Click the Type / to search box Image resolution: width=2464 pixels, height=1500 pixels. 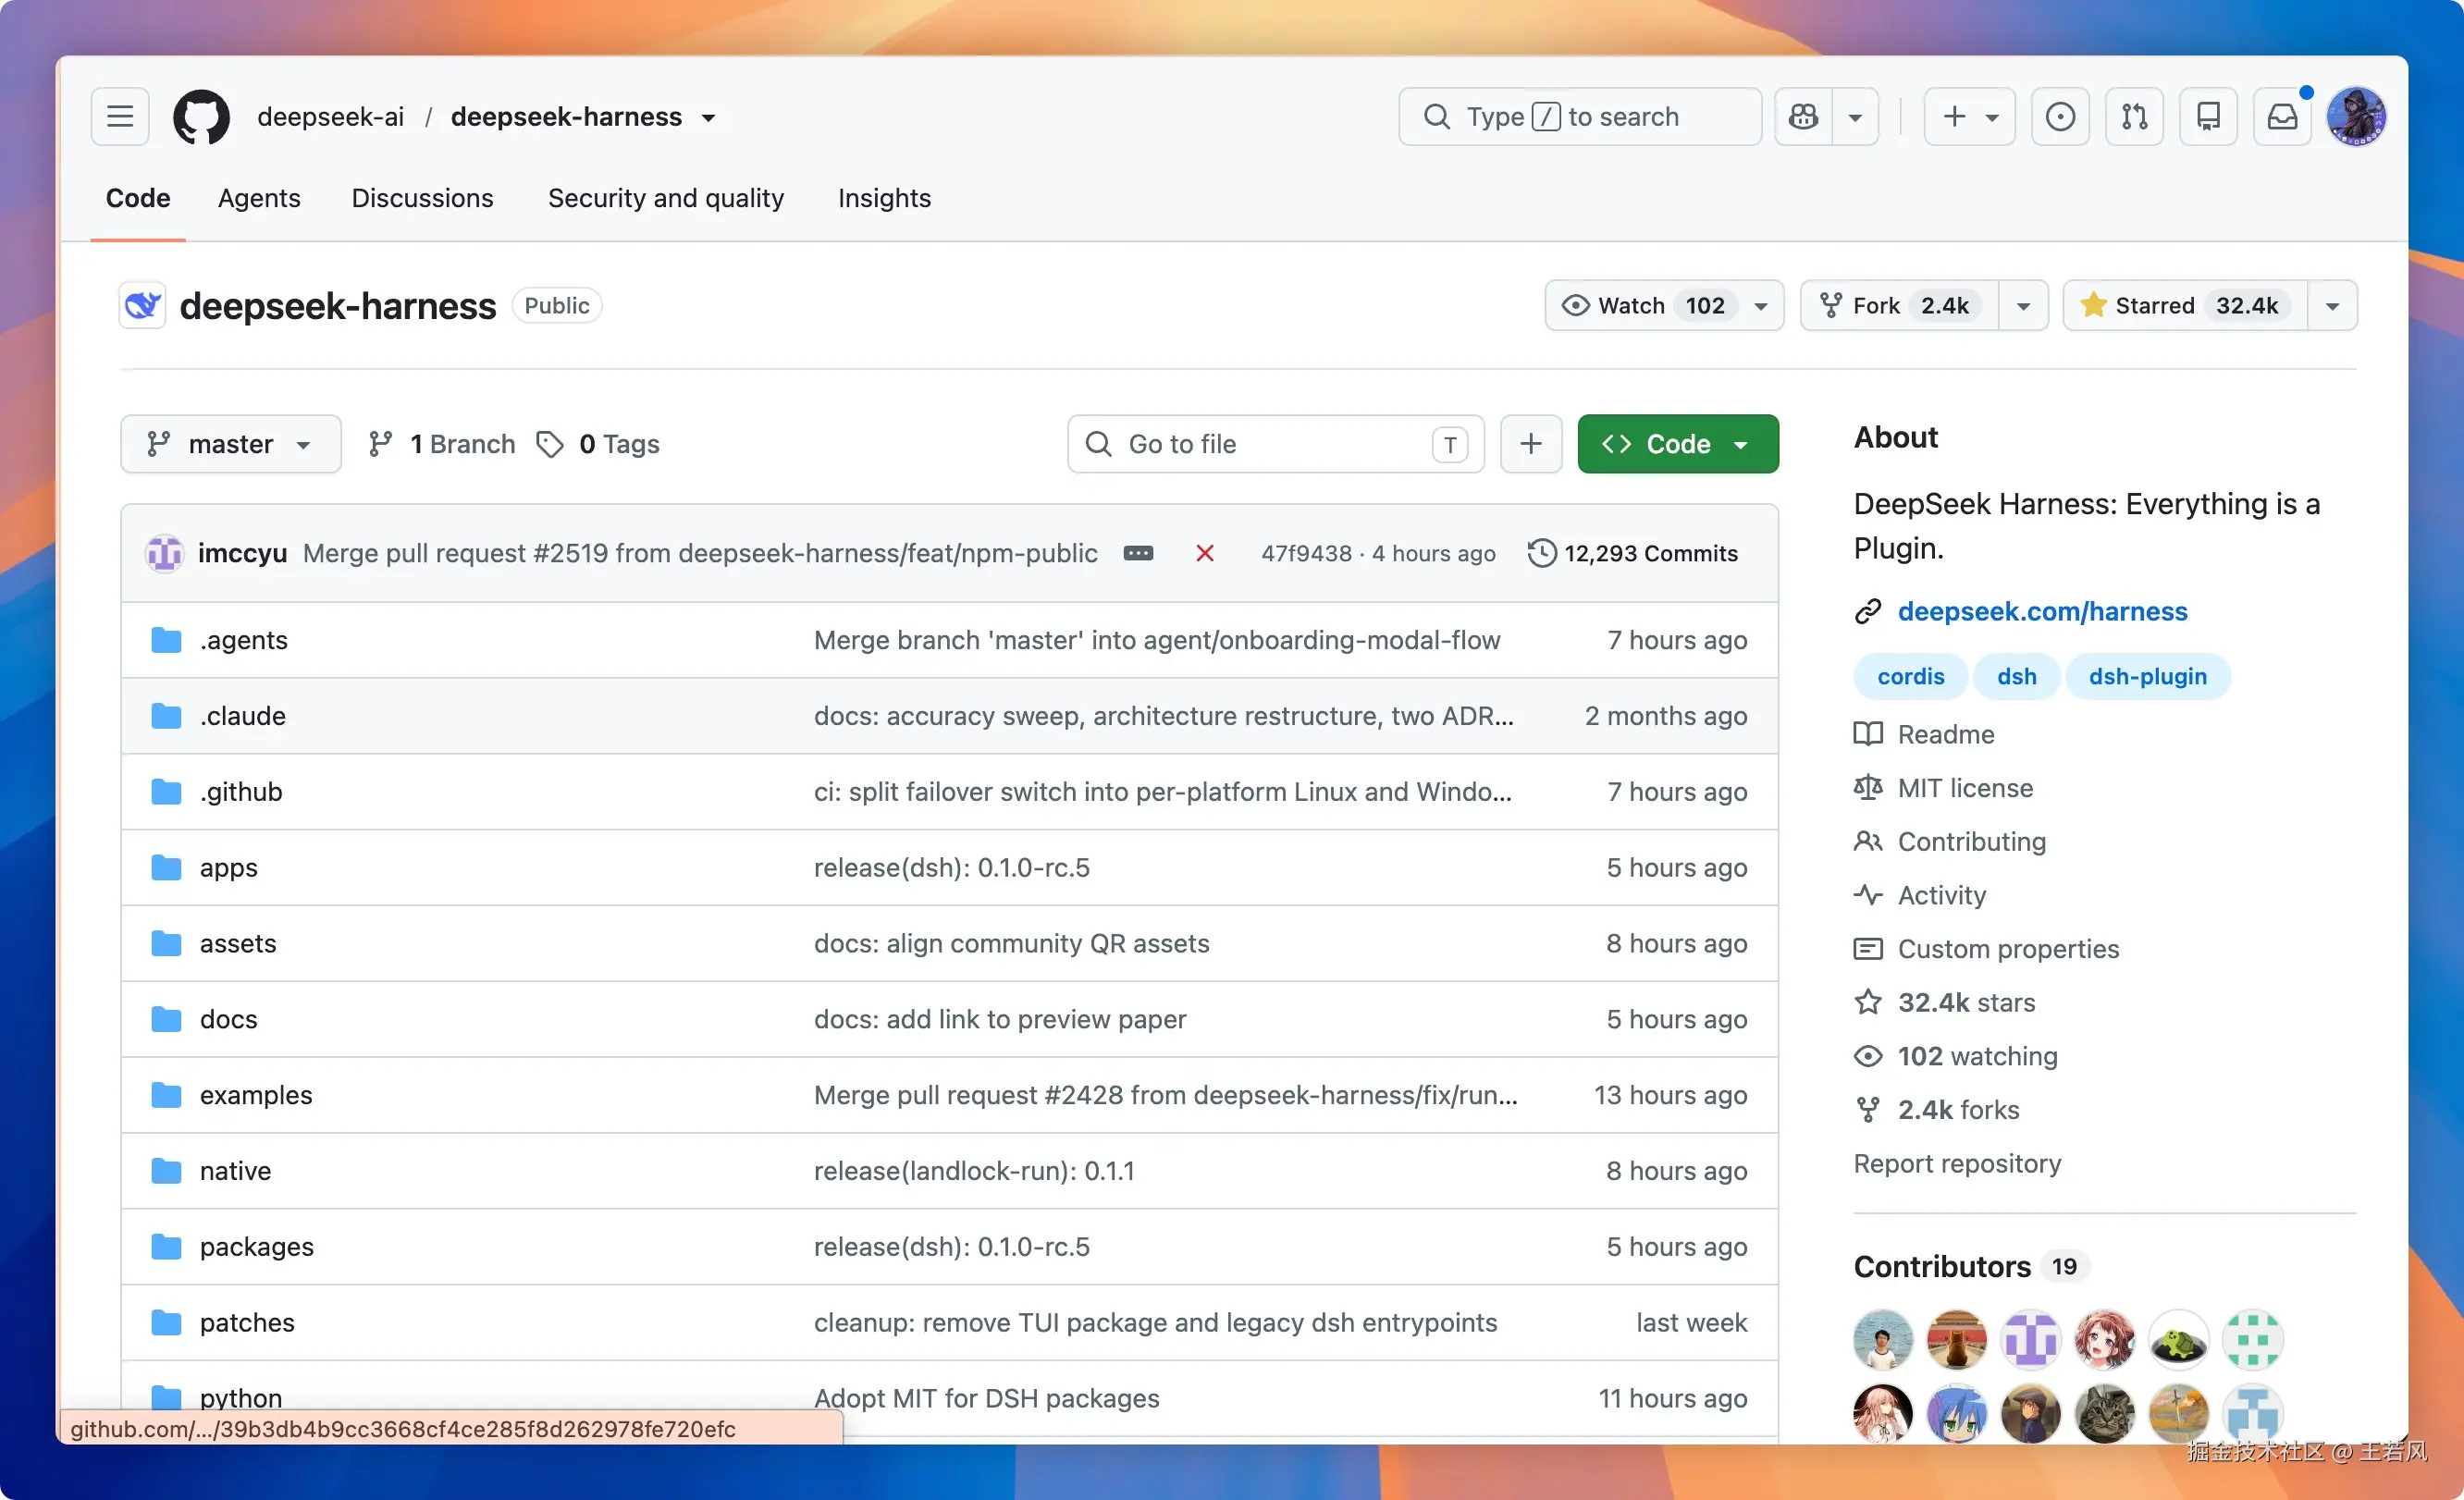coord(1579,117)
